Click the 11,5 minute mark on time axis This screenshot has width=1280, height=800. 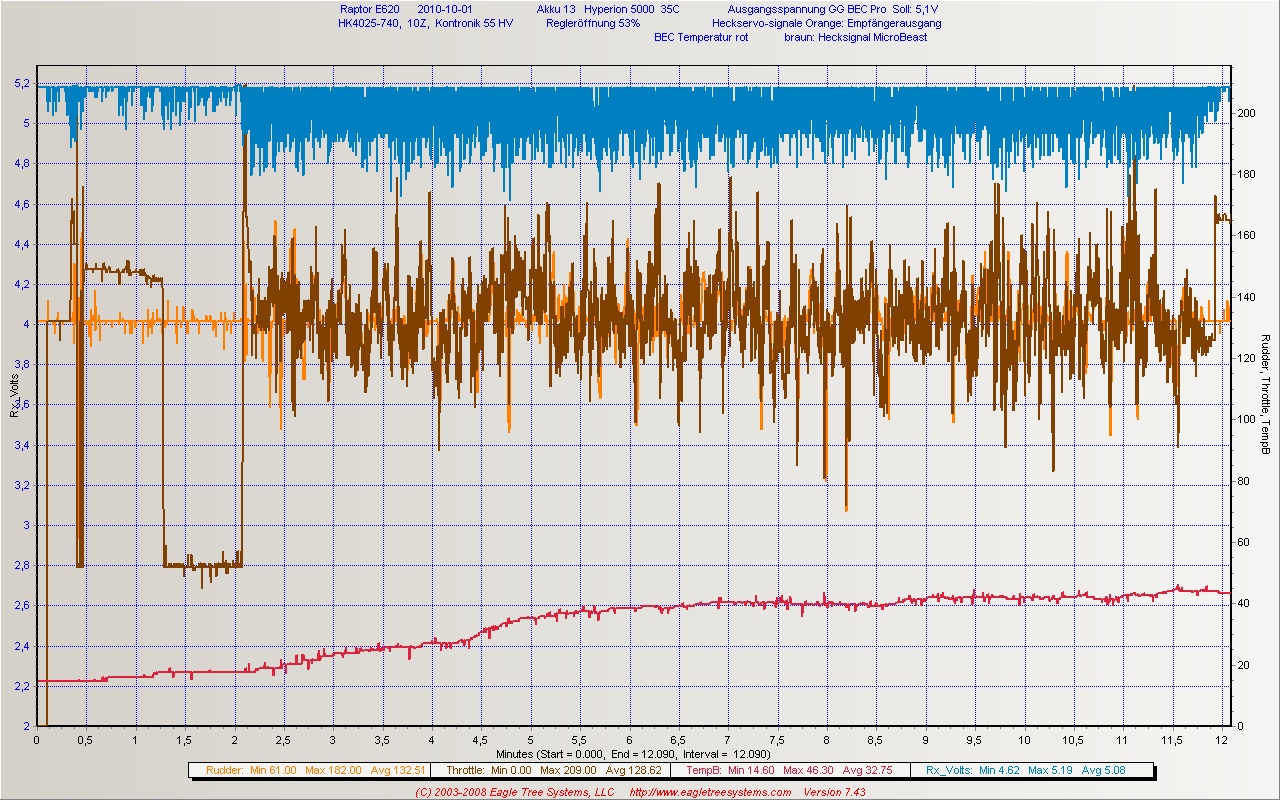(x=1172, y=740)
